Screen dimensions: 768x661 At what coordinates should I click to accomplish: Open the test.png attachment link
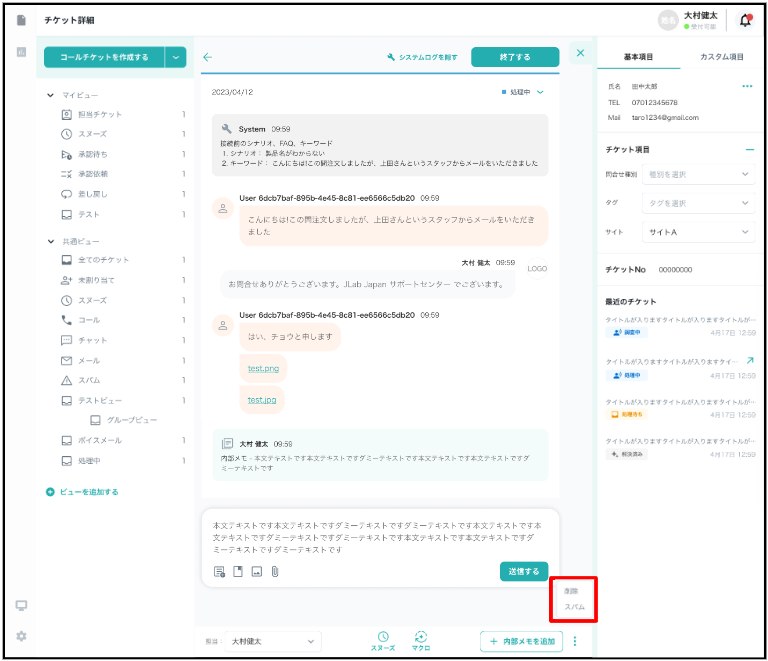coord(263,368)
